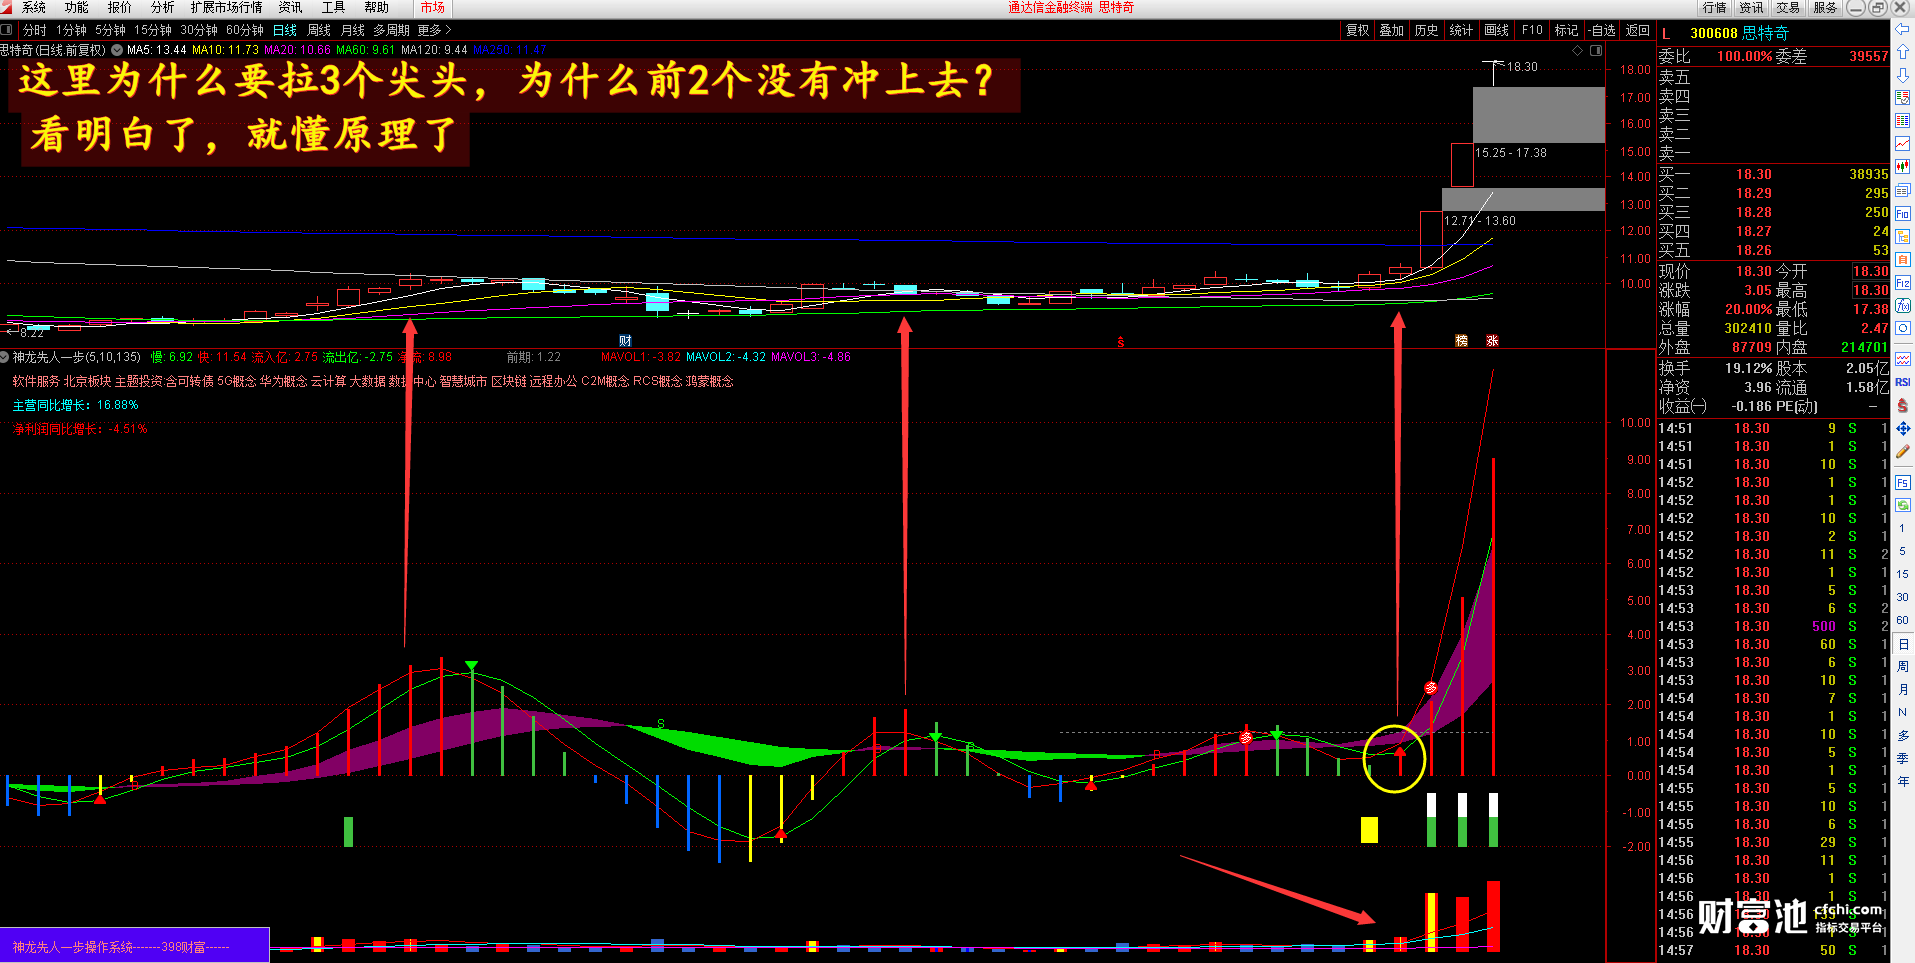1915x963 pixels.
Task: Click the 标记 mark button
Action: coord(1566,30)
